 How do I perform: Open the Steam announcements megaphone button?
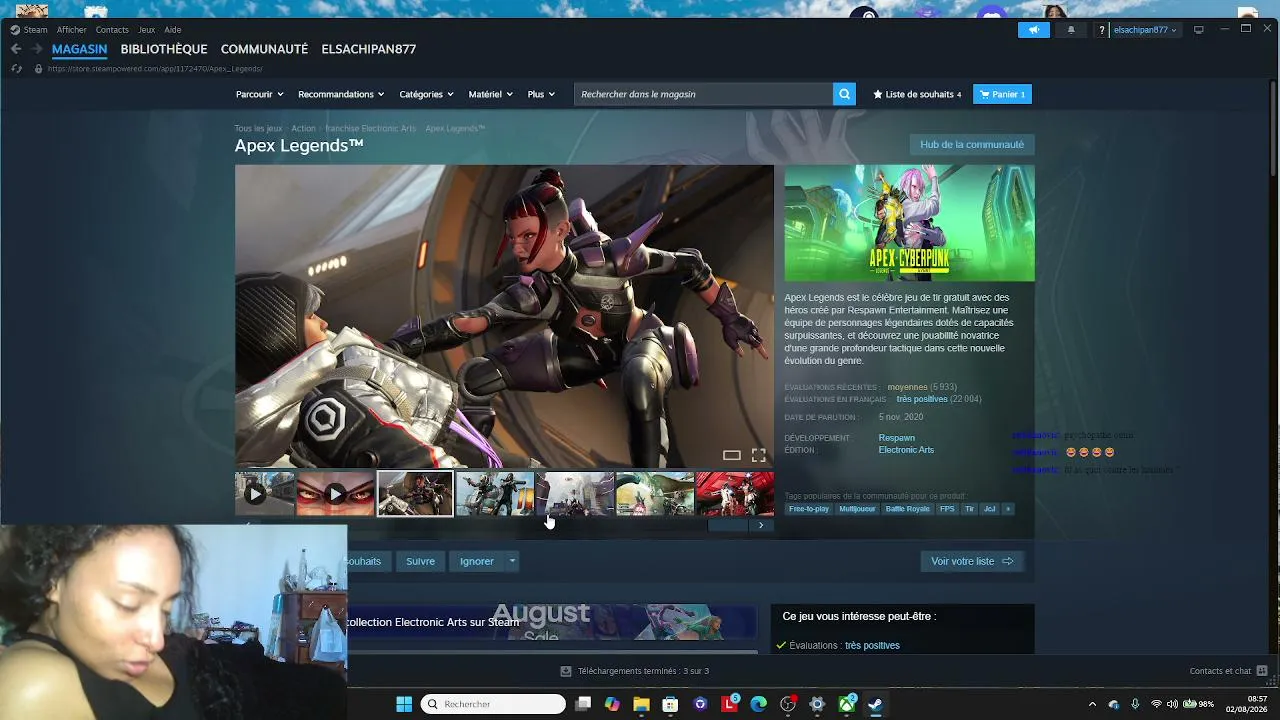tap(1034, 30)
